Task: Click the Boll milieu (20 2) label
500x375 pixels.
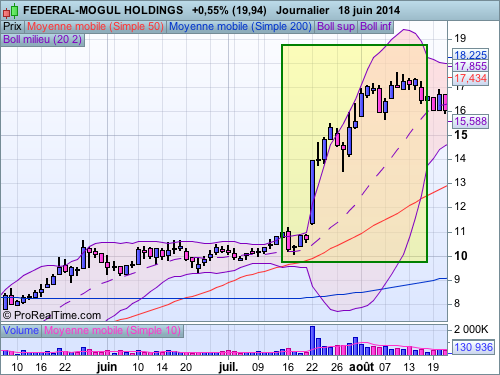Action: point(42,40)
